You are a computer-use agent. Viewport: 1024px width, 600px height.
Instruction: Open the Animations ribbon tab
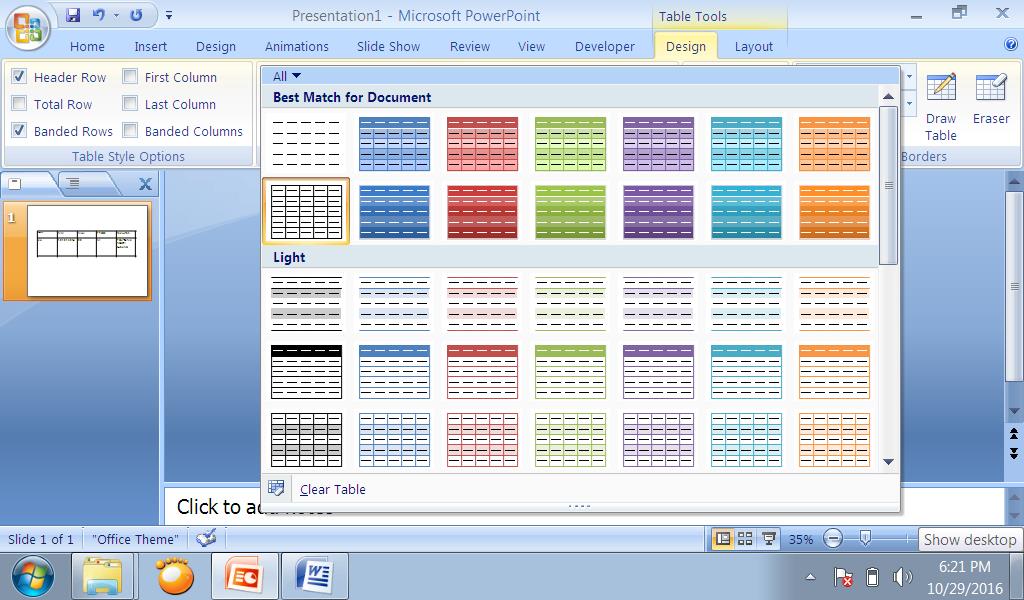click(x=296, y=46)
